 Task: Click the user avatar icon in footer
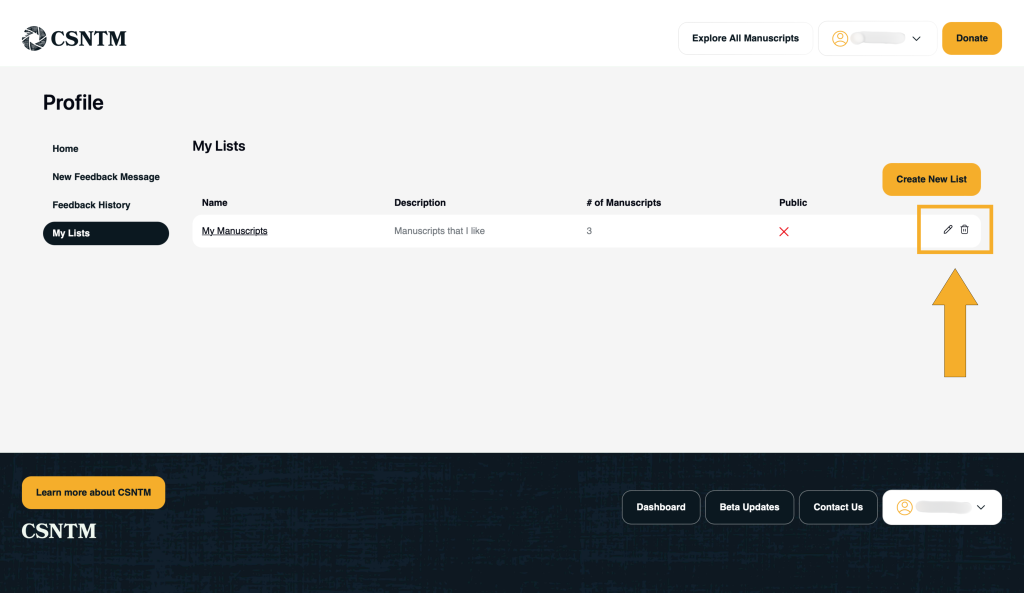[x=904, y=507]
